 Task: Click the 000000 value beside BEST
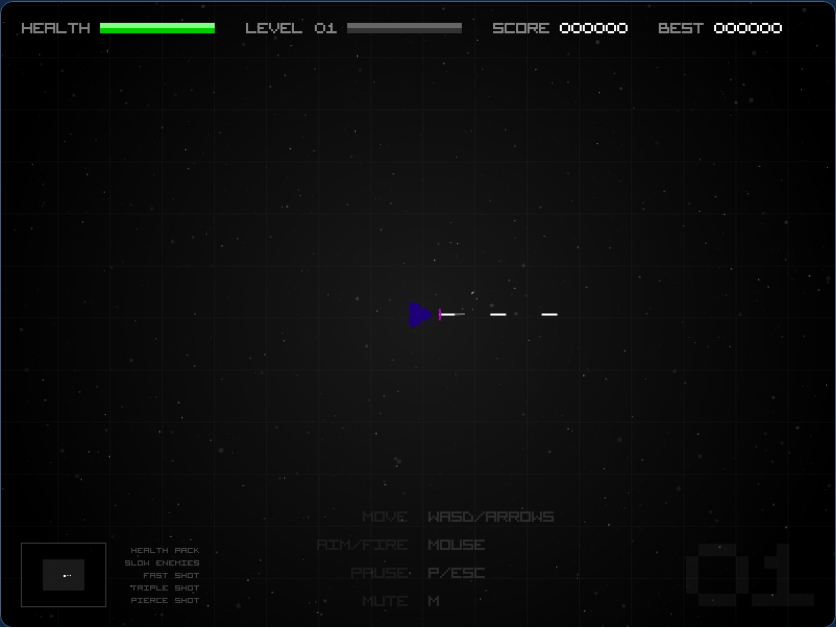click(x=747, y=28)
